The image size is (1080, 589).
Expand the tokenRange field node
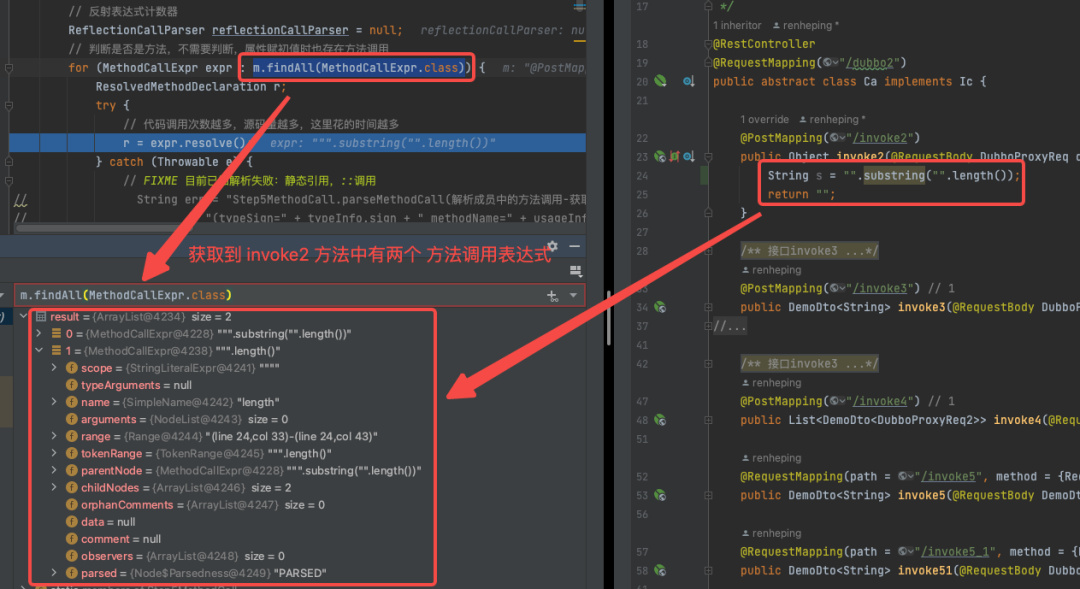point(54,453)
